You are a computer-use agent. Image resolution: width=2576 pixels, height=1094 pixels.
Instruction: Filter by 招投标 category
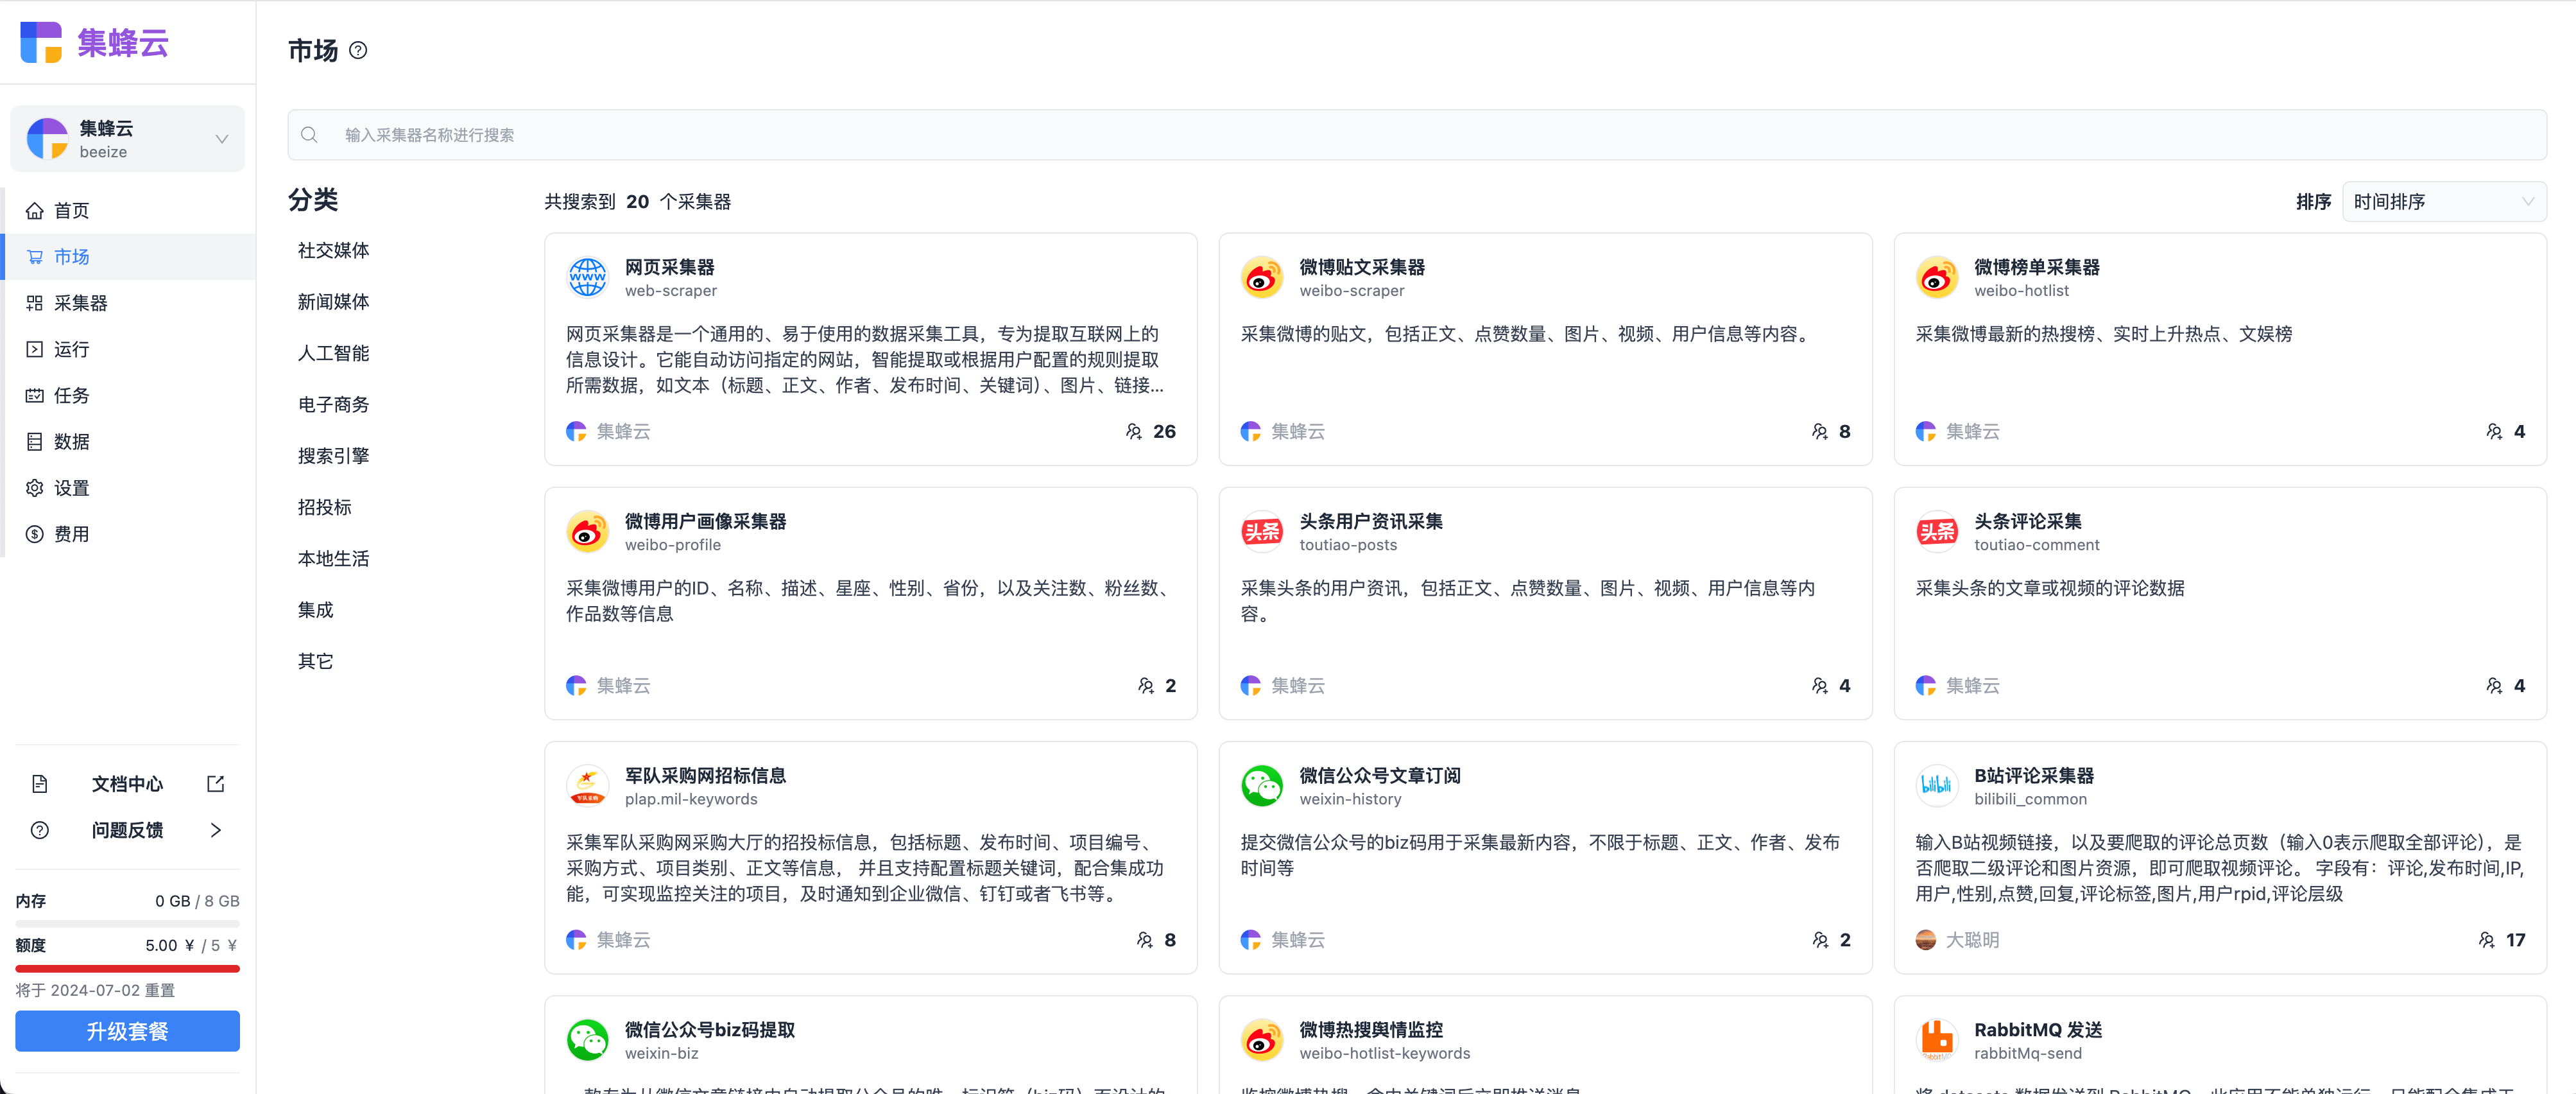(325, 507)
